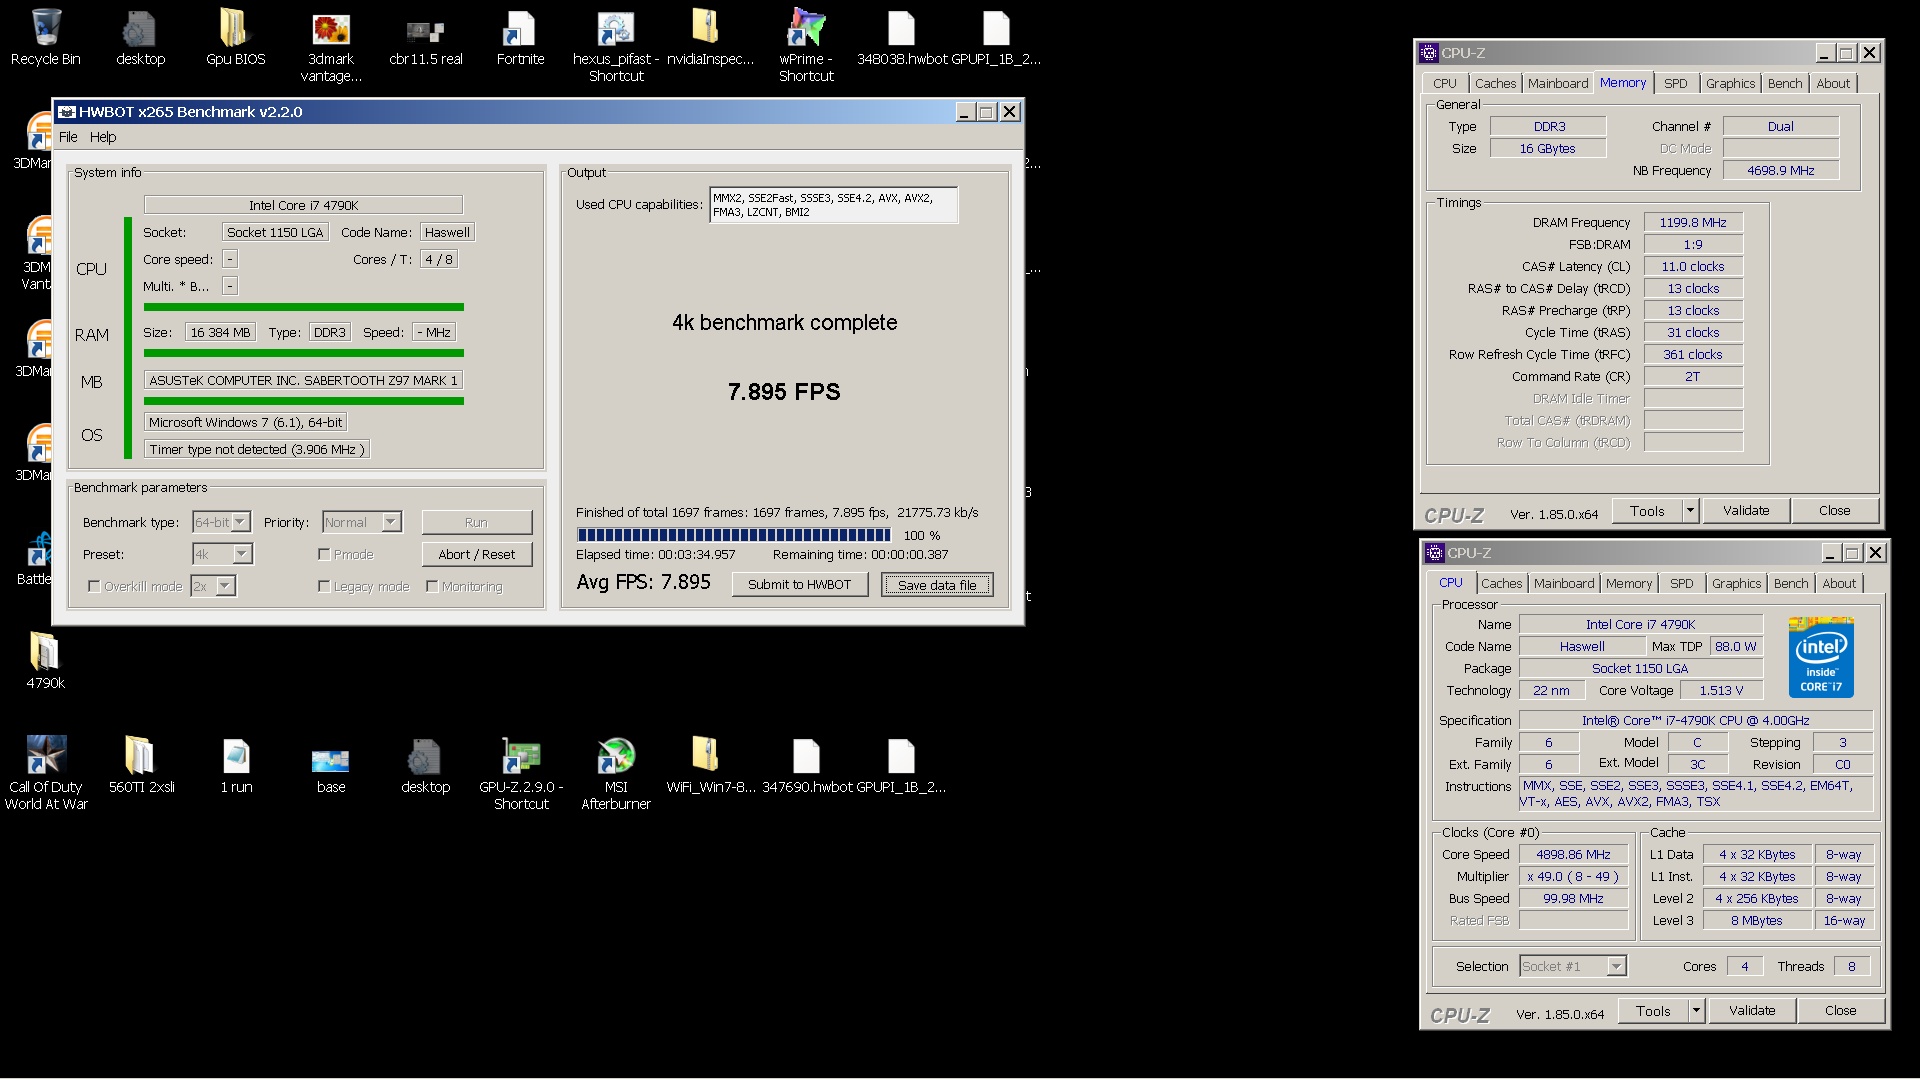The image size is (1920, 1080).
Task: Open the hexus_pifast shortcut icon
Action: [x=616, y=46]
